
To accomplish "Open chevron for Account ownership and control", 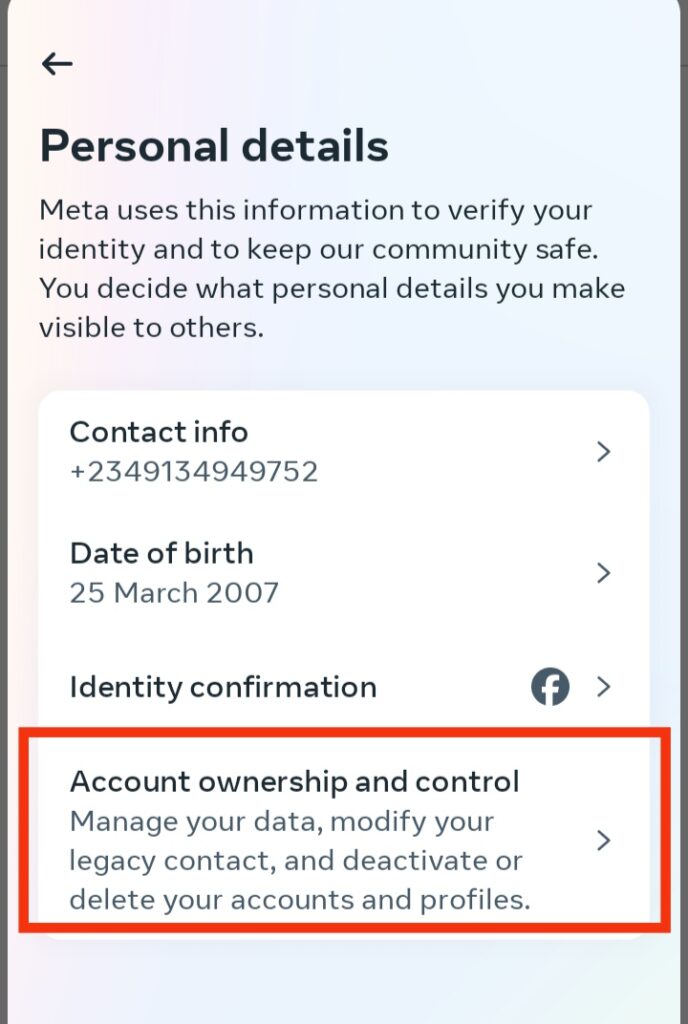I will [x=604, y=840].
